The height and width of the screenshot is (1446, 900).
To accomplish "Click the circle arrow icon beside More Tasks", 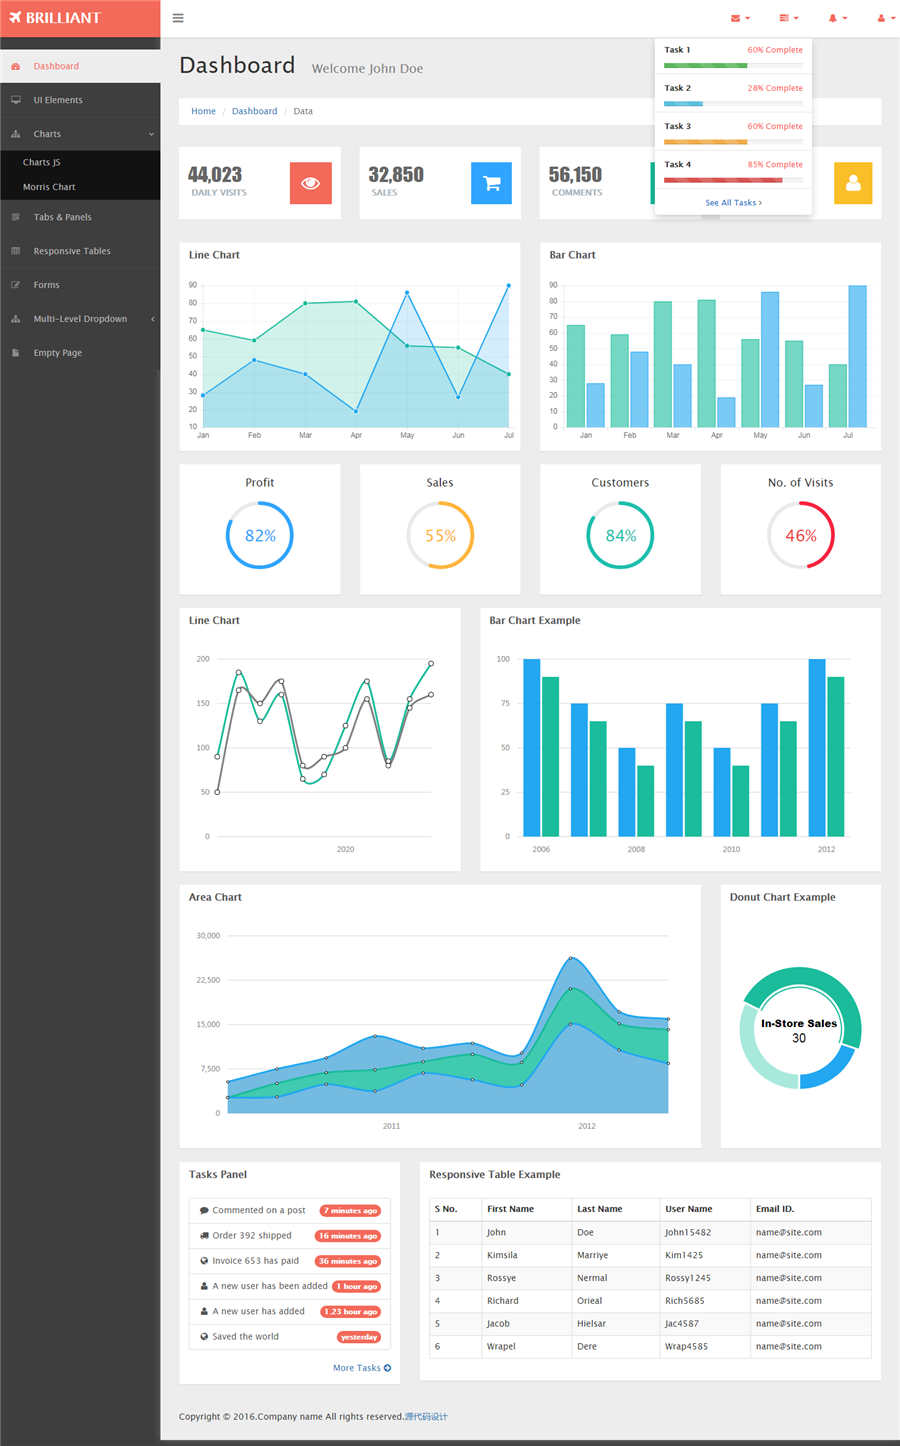I will click(387, 1368).
